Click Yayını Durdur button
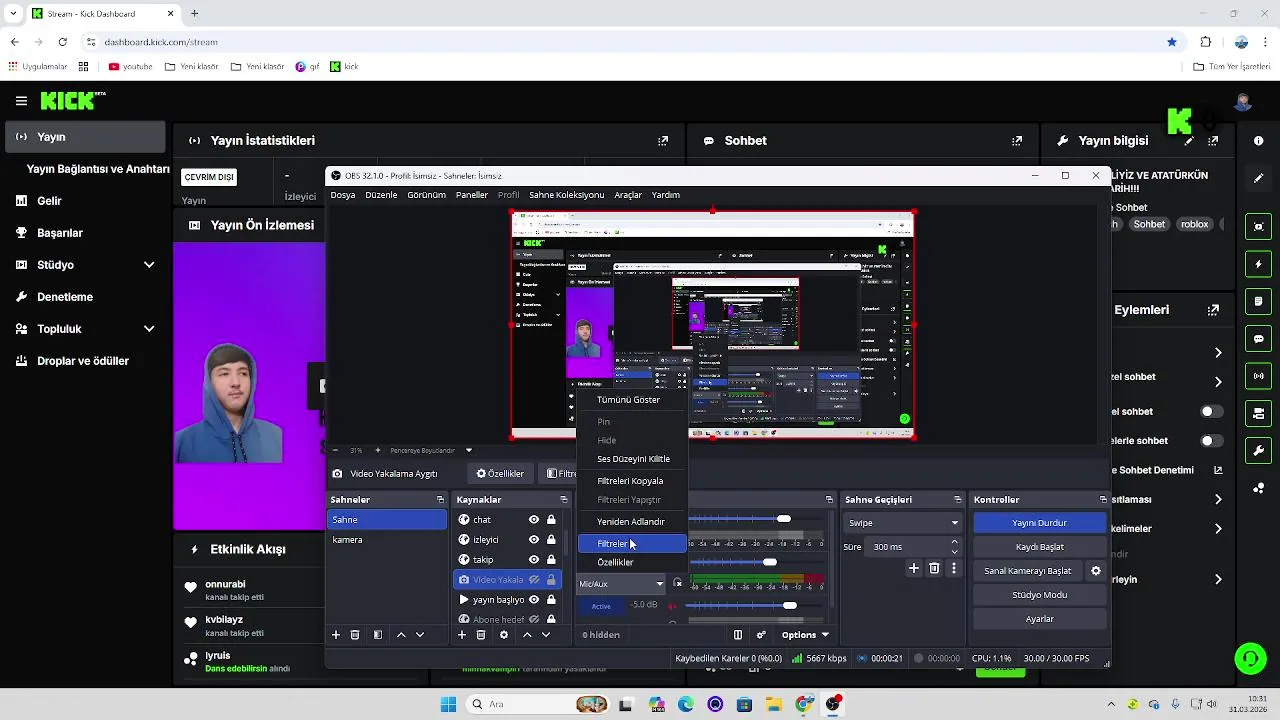This screenshot has height=720, width=1280. pos(1039,523)
